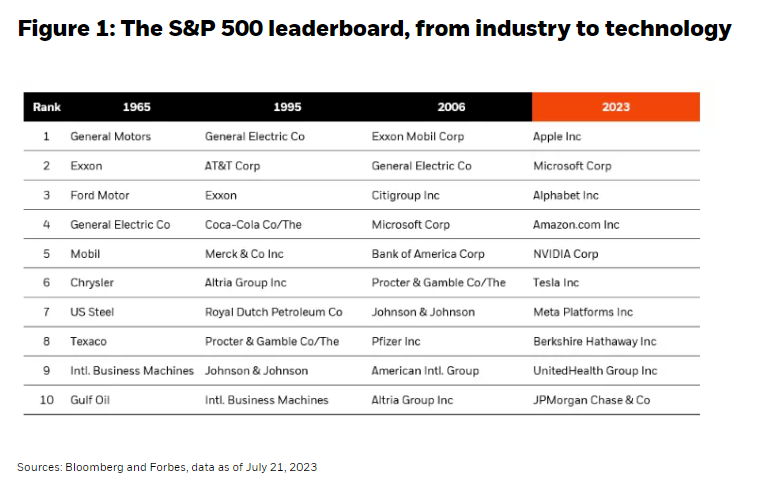Click the orange 2023 column header
The height and width of the screenshot is (490, 771).
pos(615,106)
